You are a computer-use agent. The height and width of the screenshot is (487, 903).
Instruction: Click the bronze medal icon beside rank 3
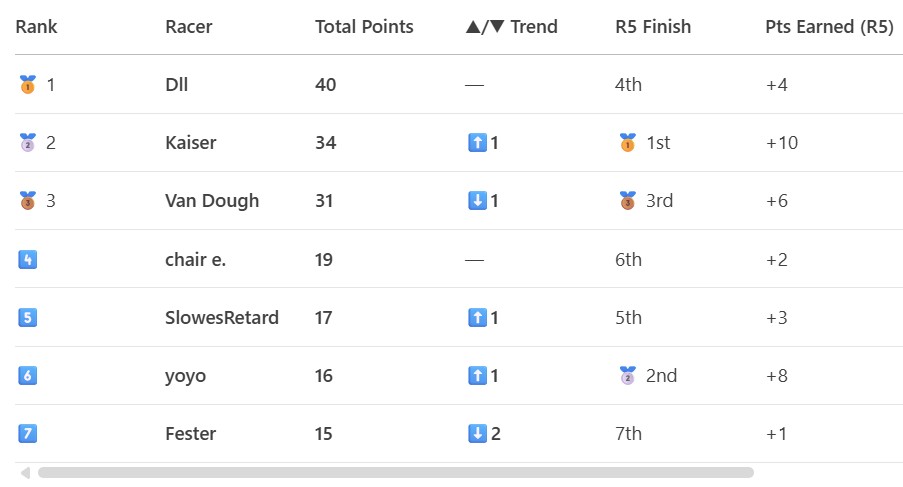(28, 200)
